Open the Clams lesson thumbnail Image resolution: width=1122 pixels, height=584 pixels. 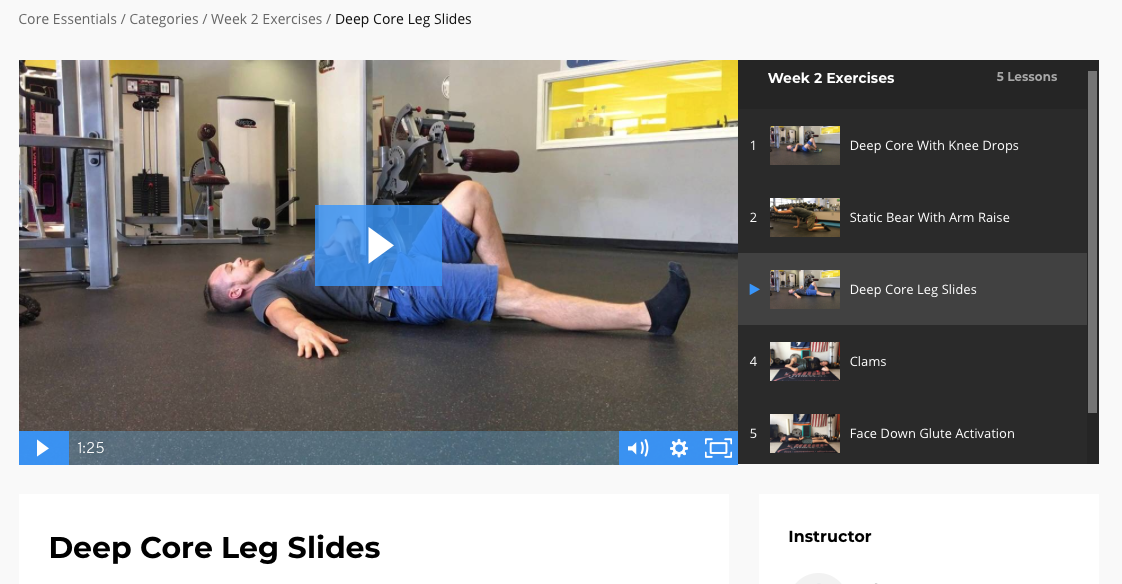804,361
